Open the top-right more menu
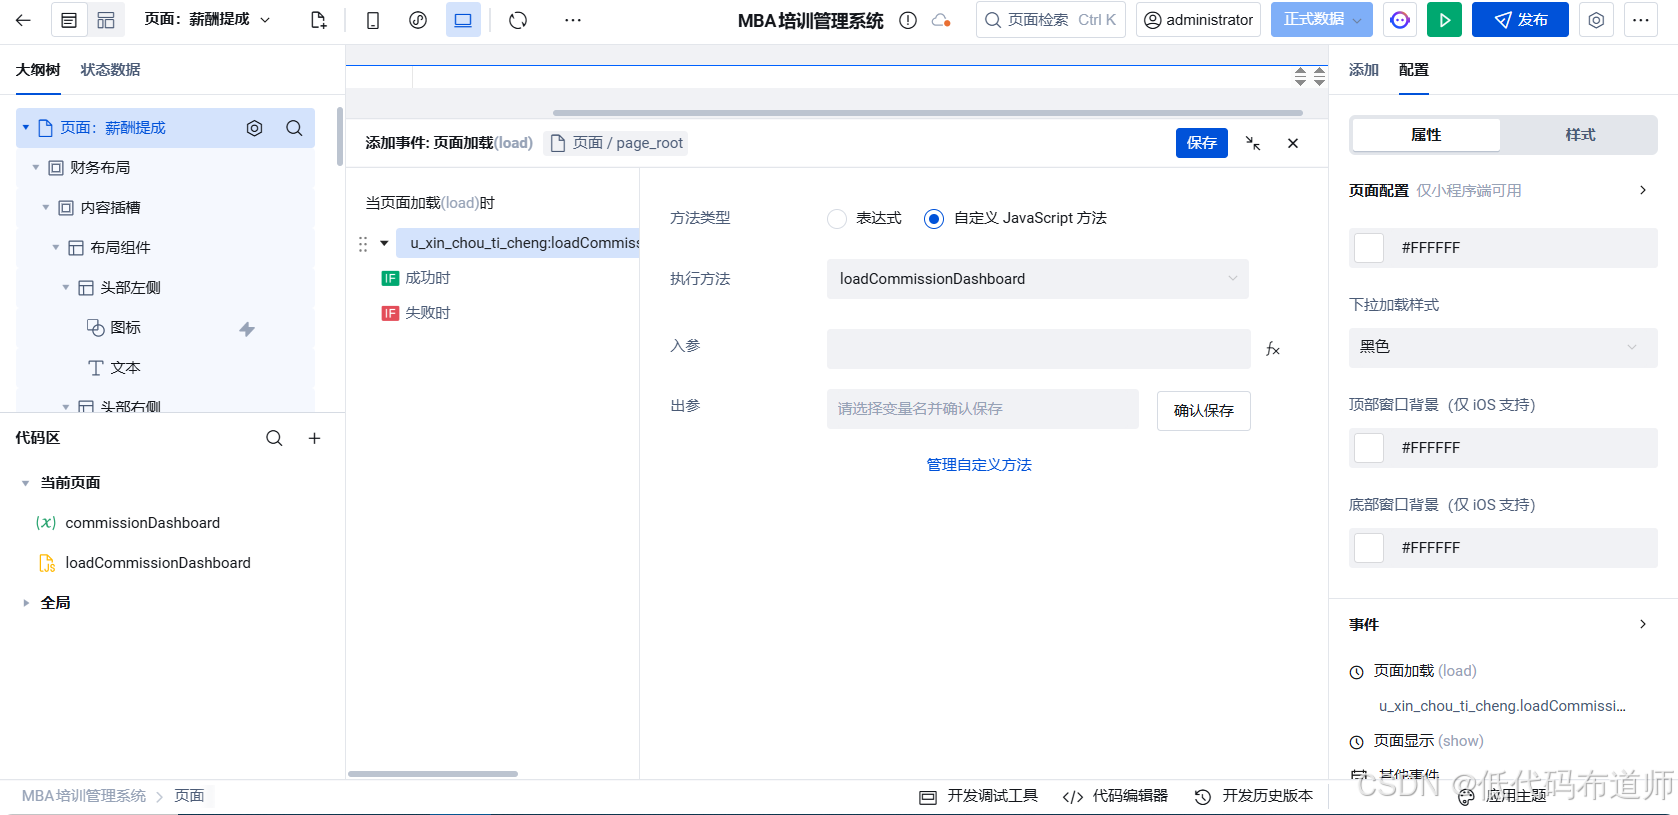Screen dimensions: 1678x815 click(1641, 20)
